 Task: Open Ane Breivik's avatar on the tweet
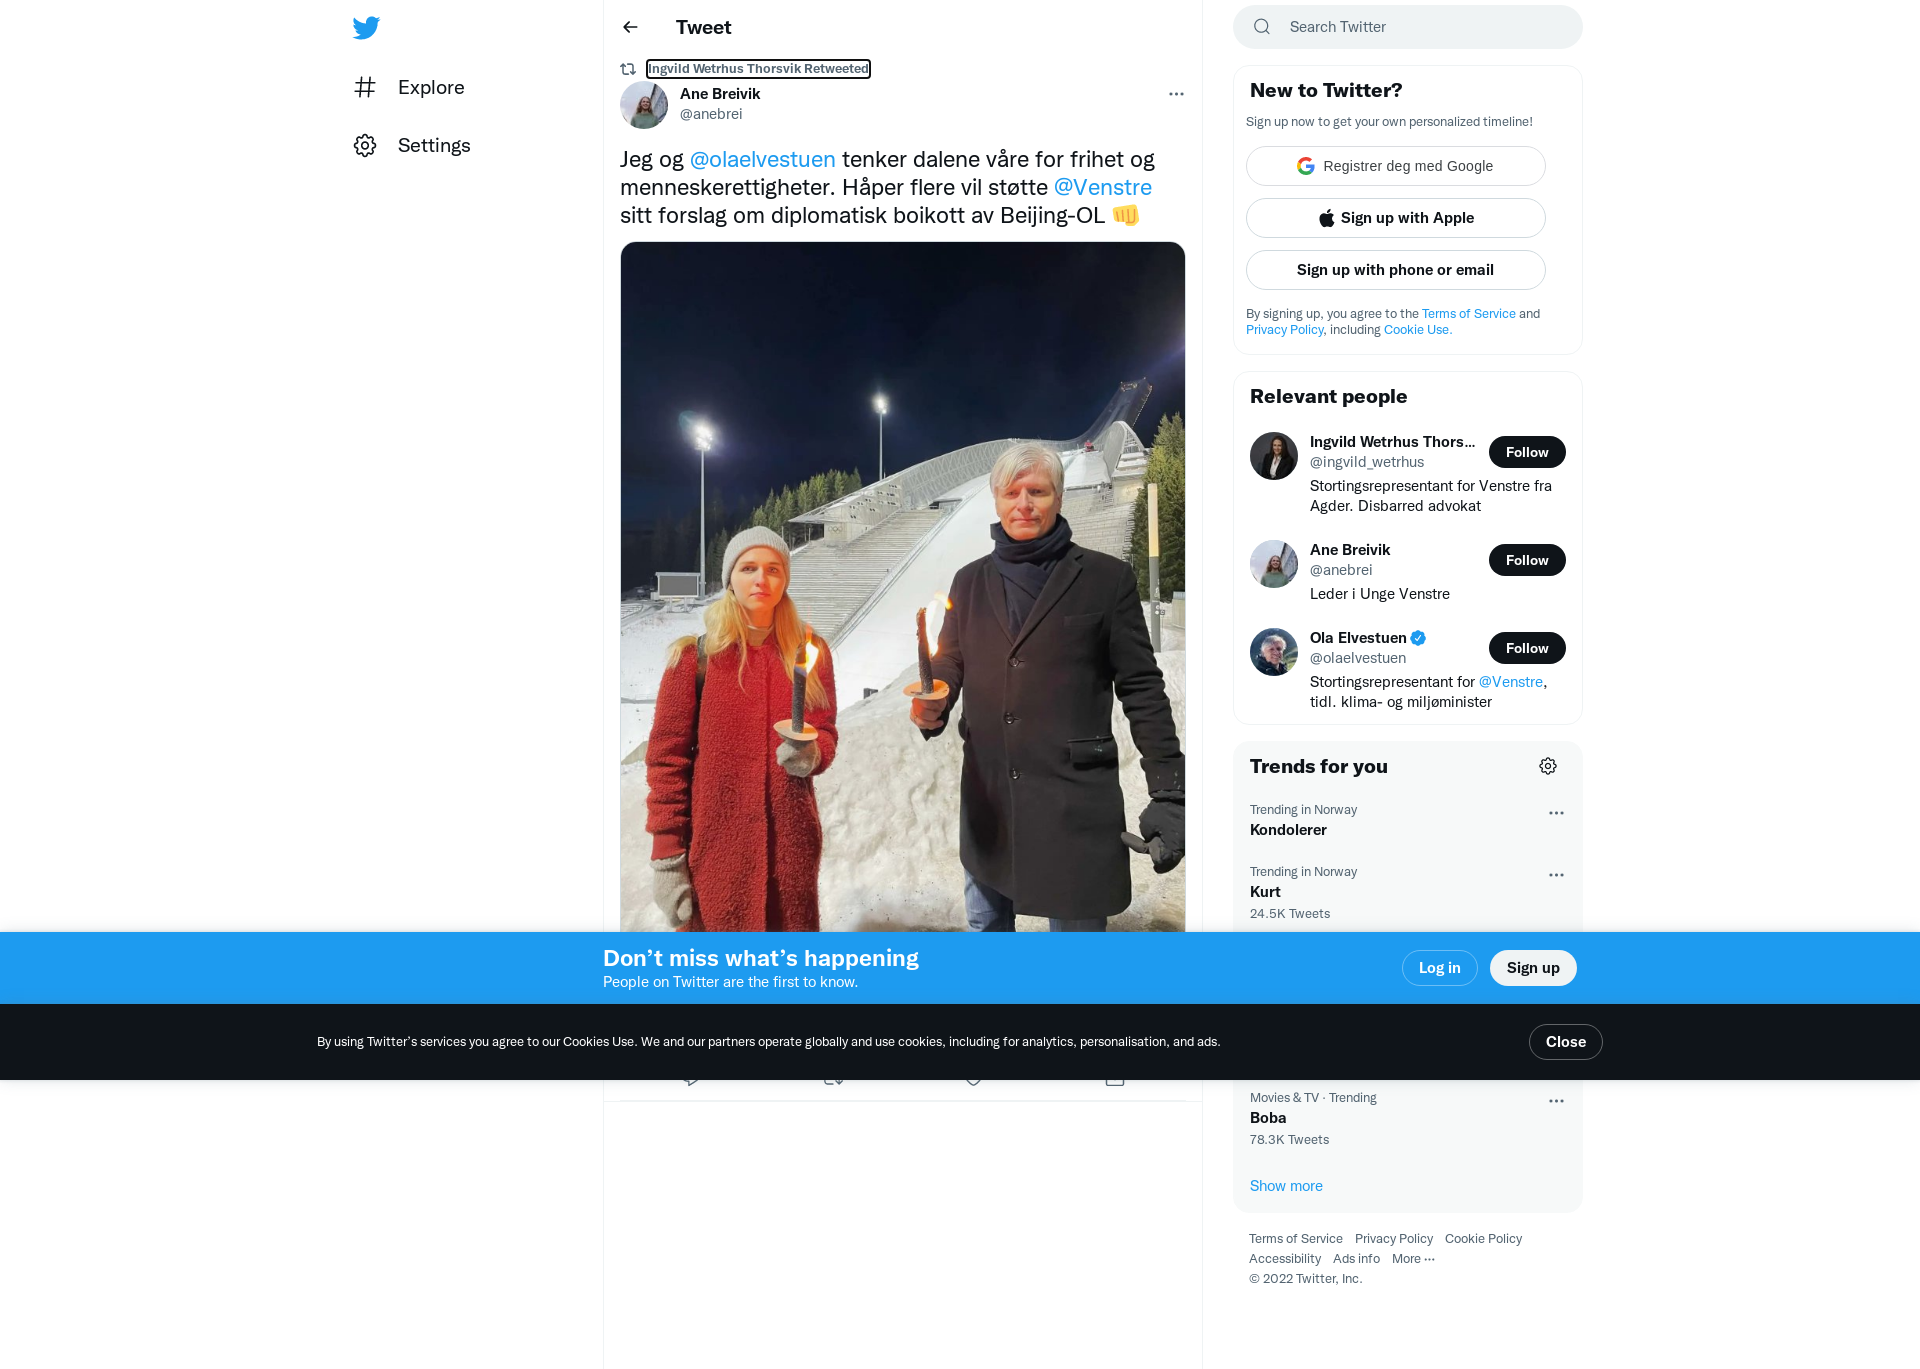pyautogui.click(x=644, y=104)
